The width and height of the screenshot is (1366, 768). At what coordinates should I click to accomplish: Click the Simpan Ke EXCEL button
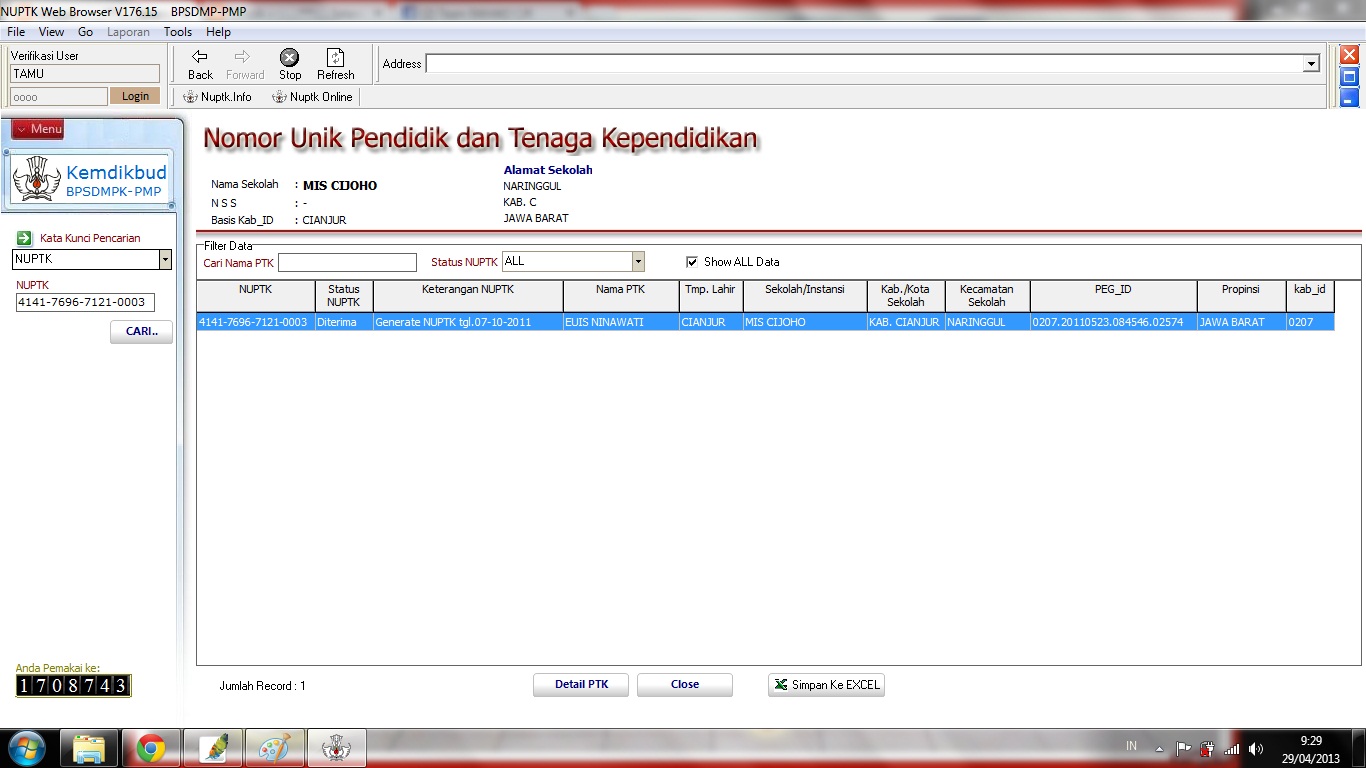pos(826,685)
